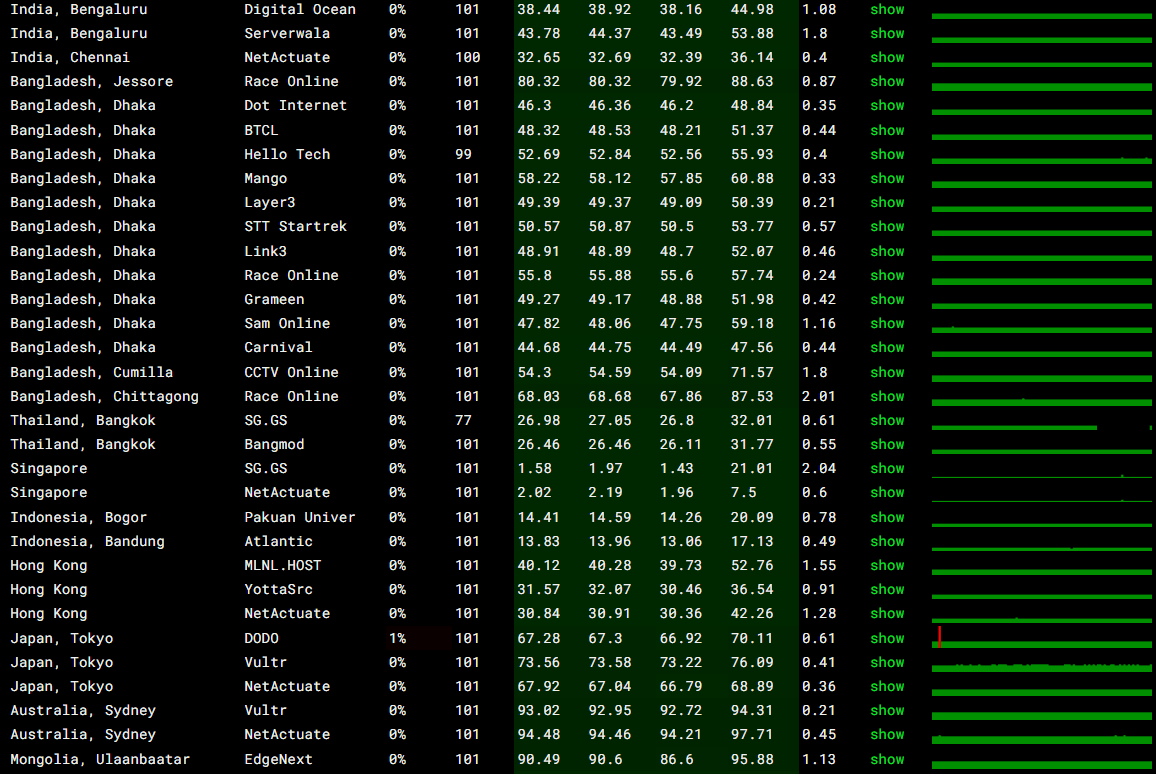Click show for India Bengaluru Digital Ocean
This screenshot has width=1156, height=774.
tap(887, 10)
